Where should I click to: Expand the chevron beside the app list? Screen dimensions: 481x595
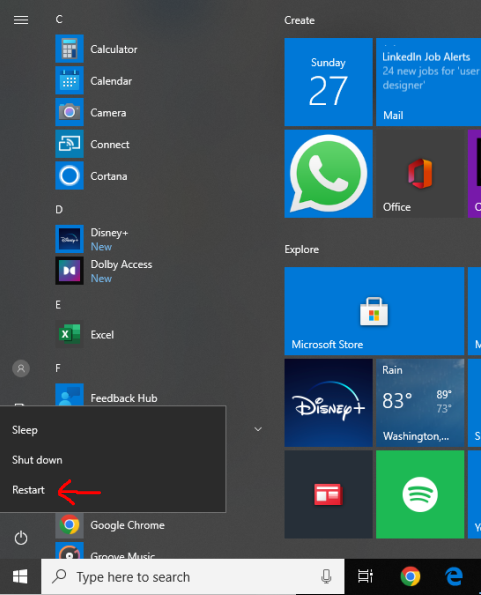point(258,429)
